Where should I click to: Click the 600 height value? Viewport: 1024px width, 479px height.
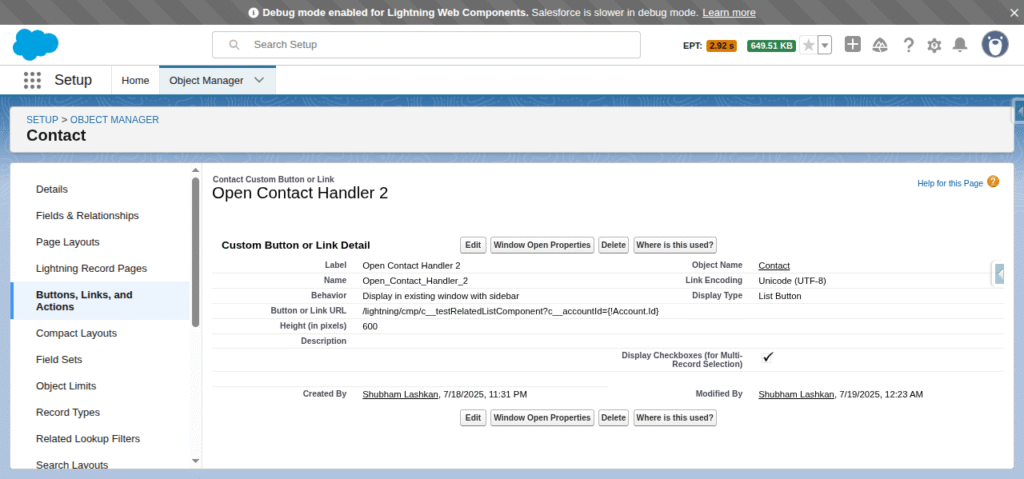370,326
